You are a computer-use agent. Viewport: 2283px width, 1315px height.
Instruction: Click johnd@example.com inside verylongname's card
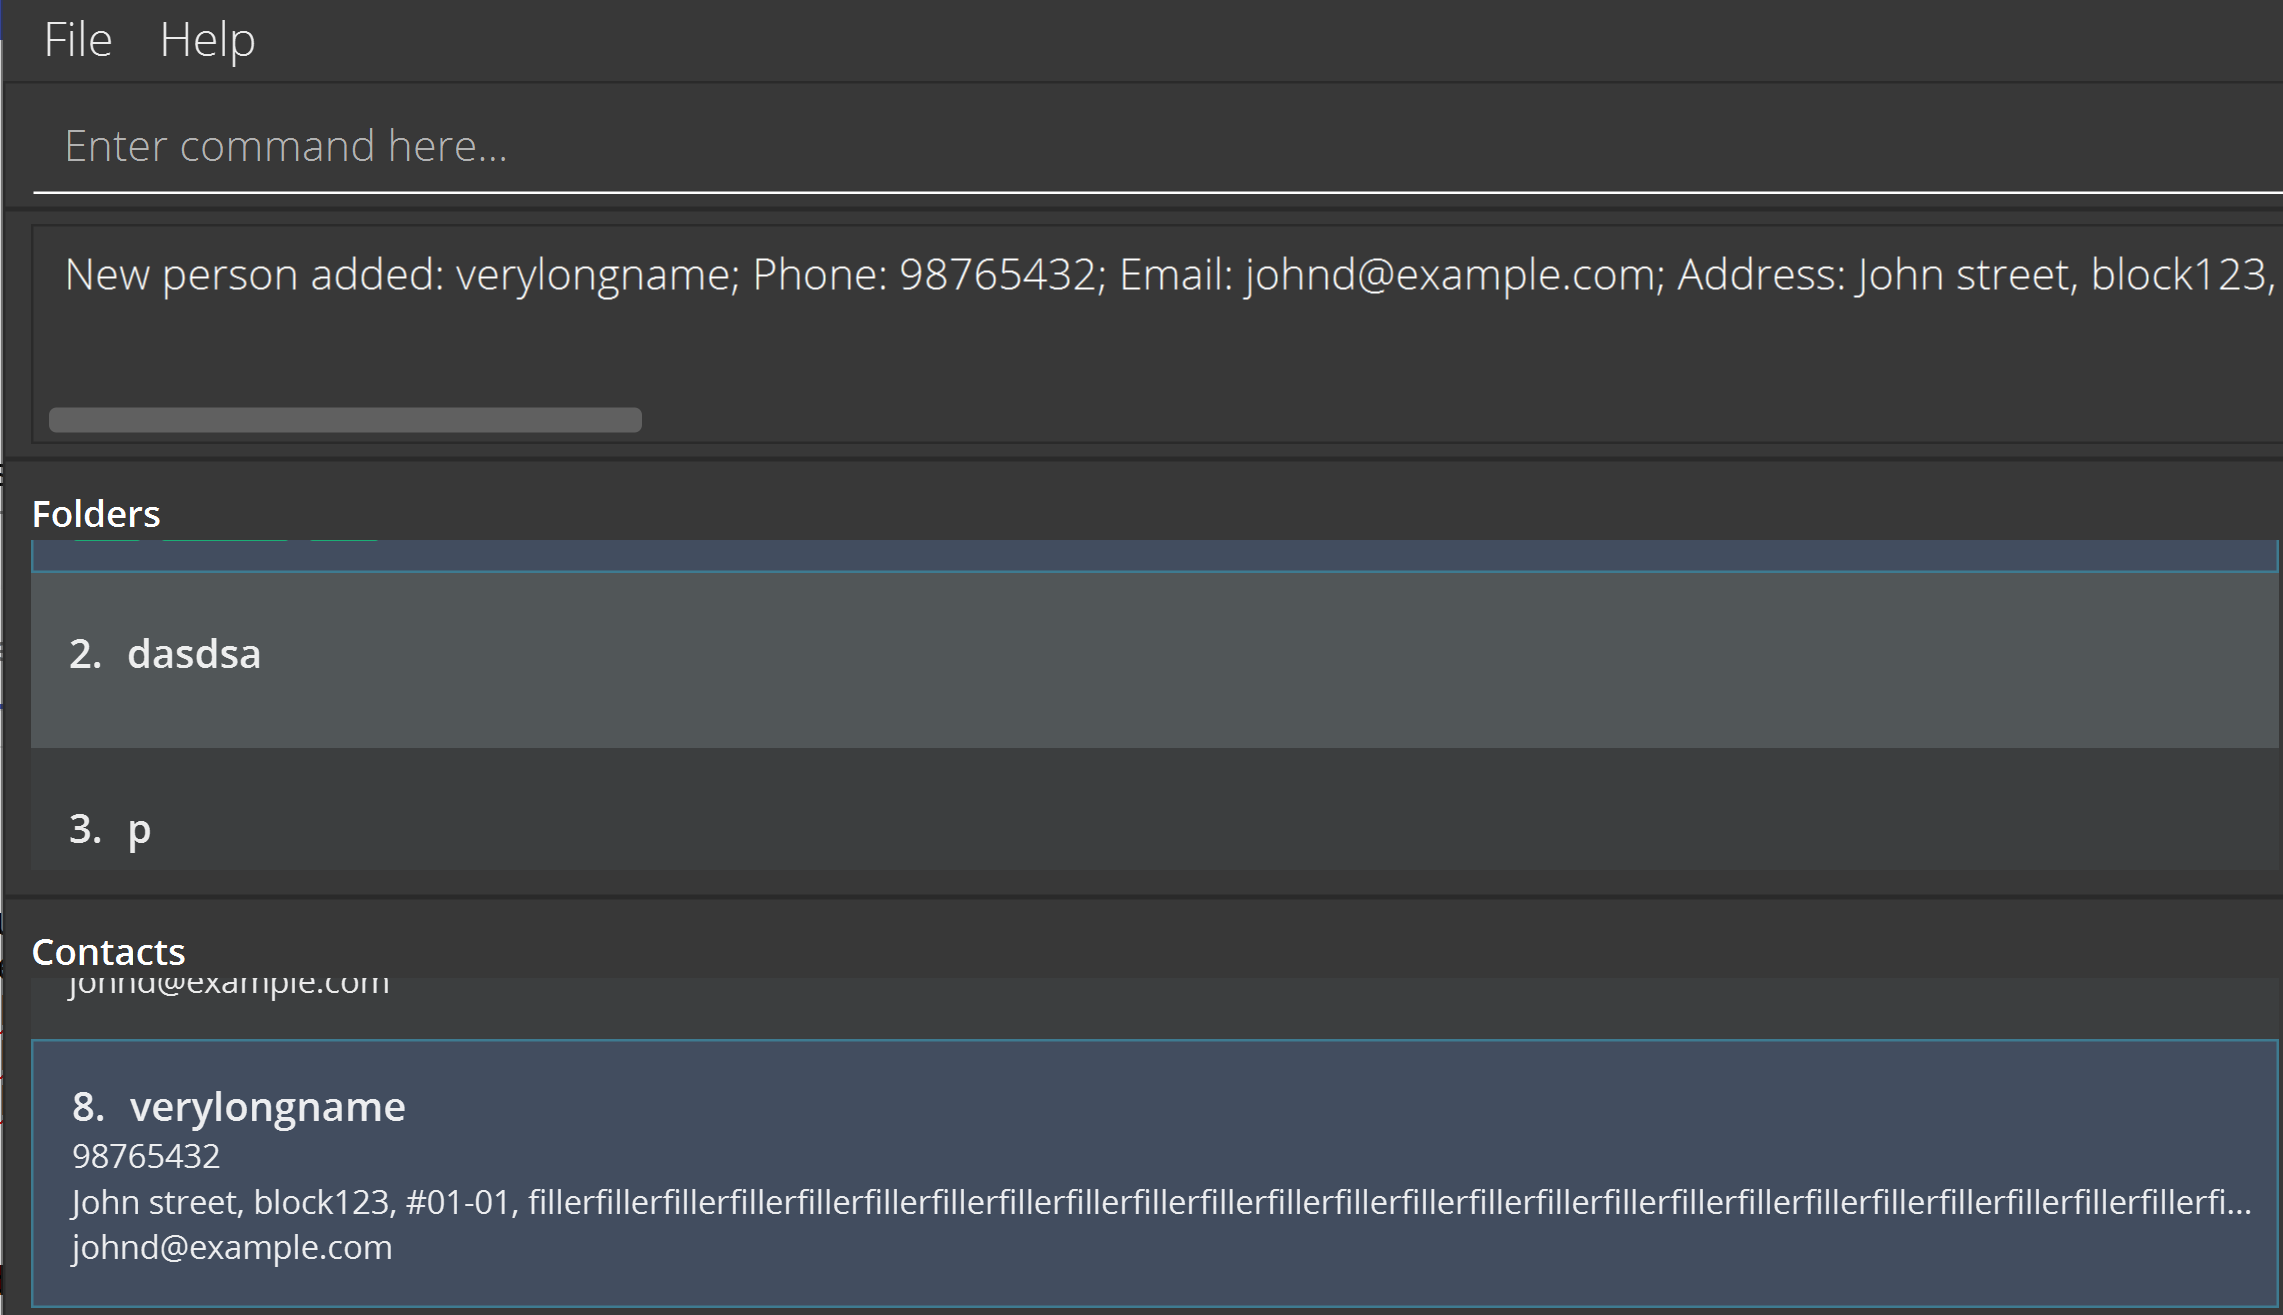pos(232,1248)
